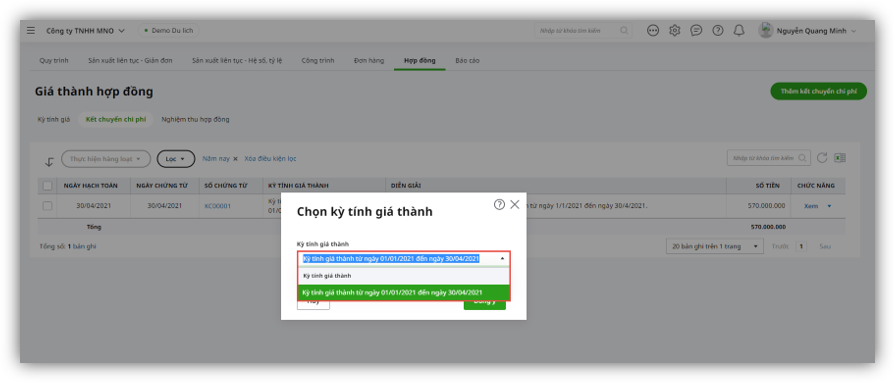Export the list to Excel
The image size is (895, 383).
pos(840,158)
